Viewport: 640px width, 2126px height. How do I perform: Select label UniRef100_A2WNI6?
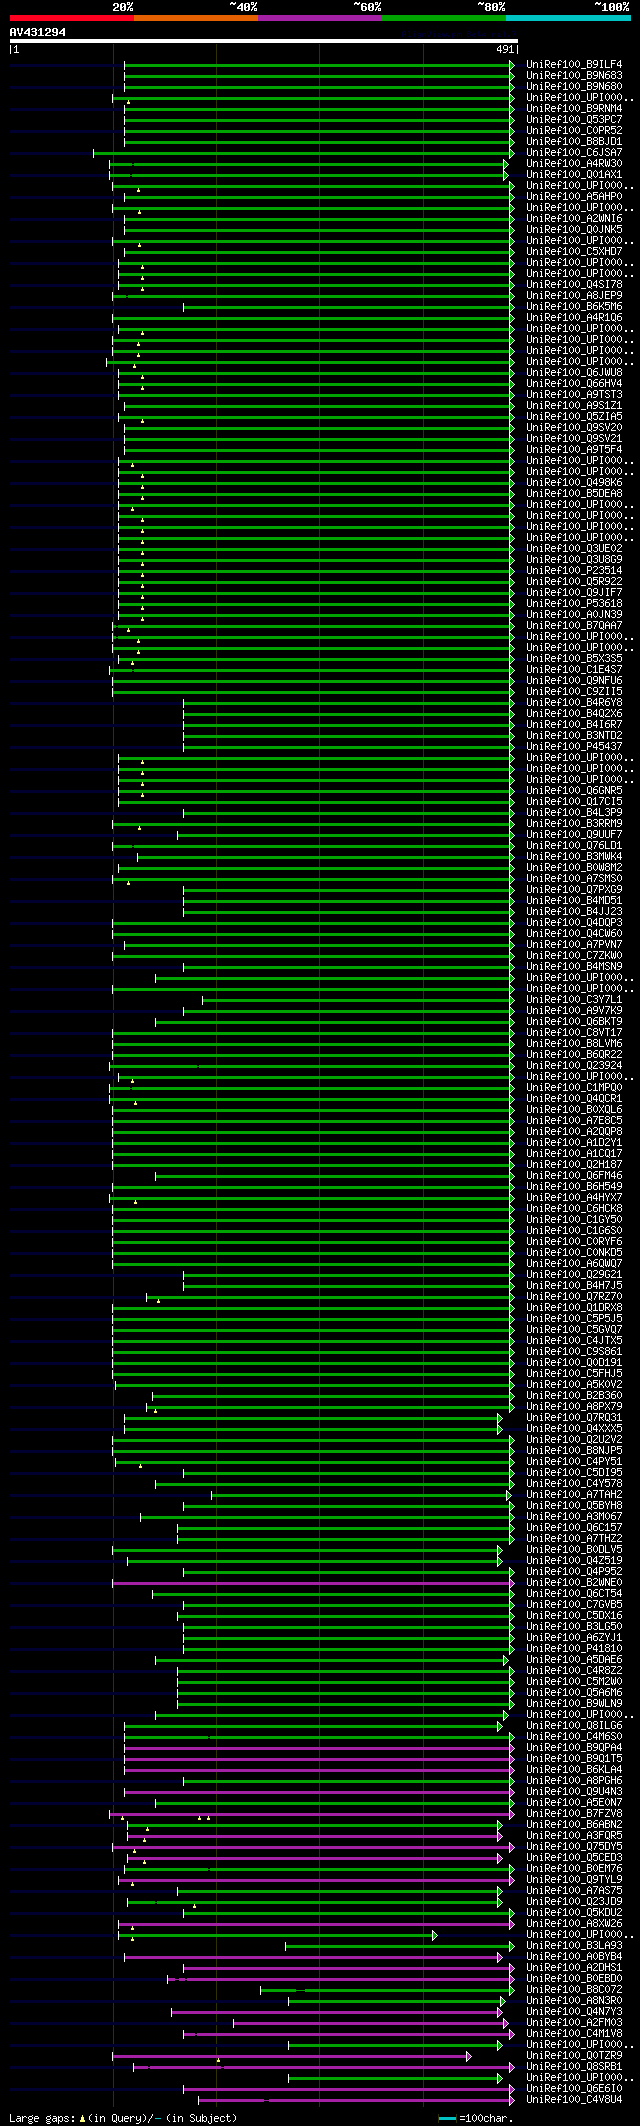pyautogui.click(x=574, y=219)
